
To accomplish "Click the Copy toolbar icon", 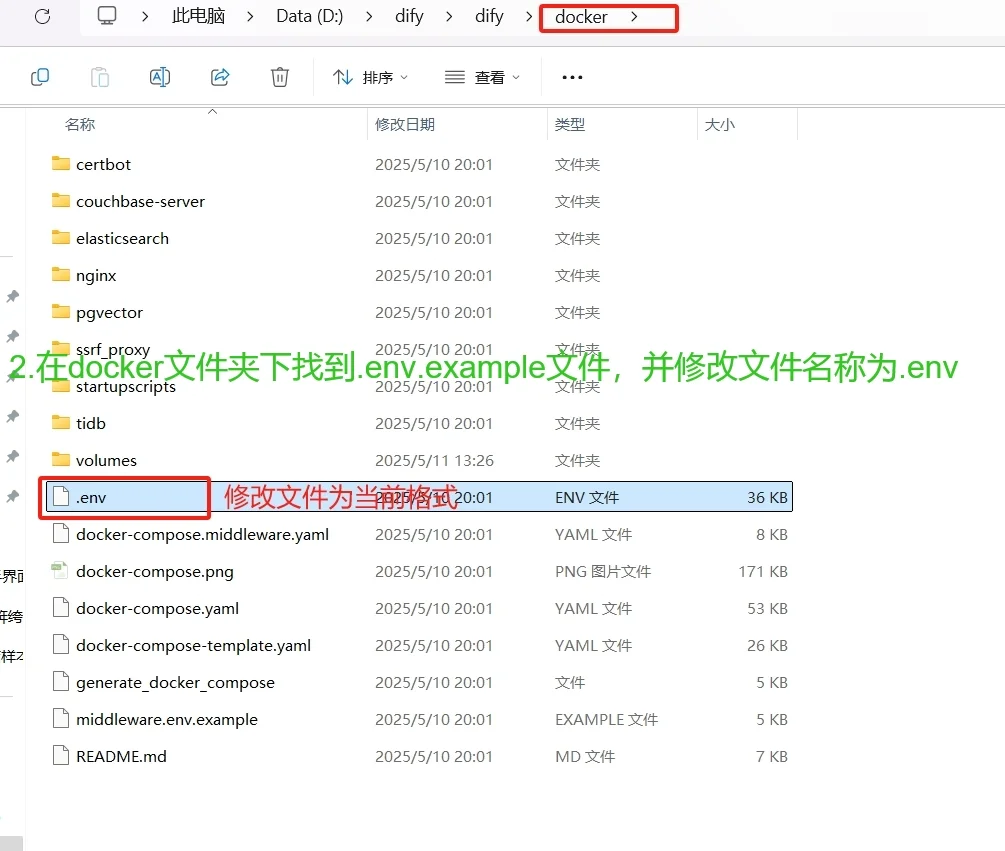I will pos(40,78).
